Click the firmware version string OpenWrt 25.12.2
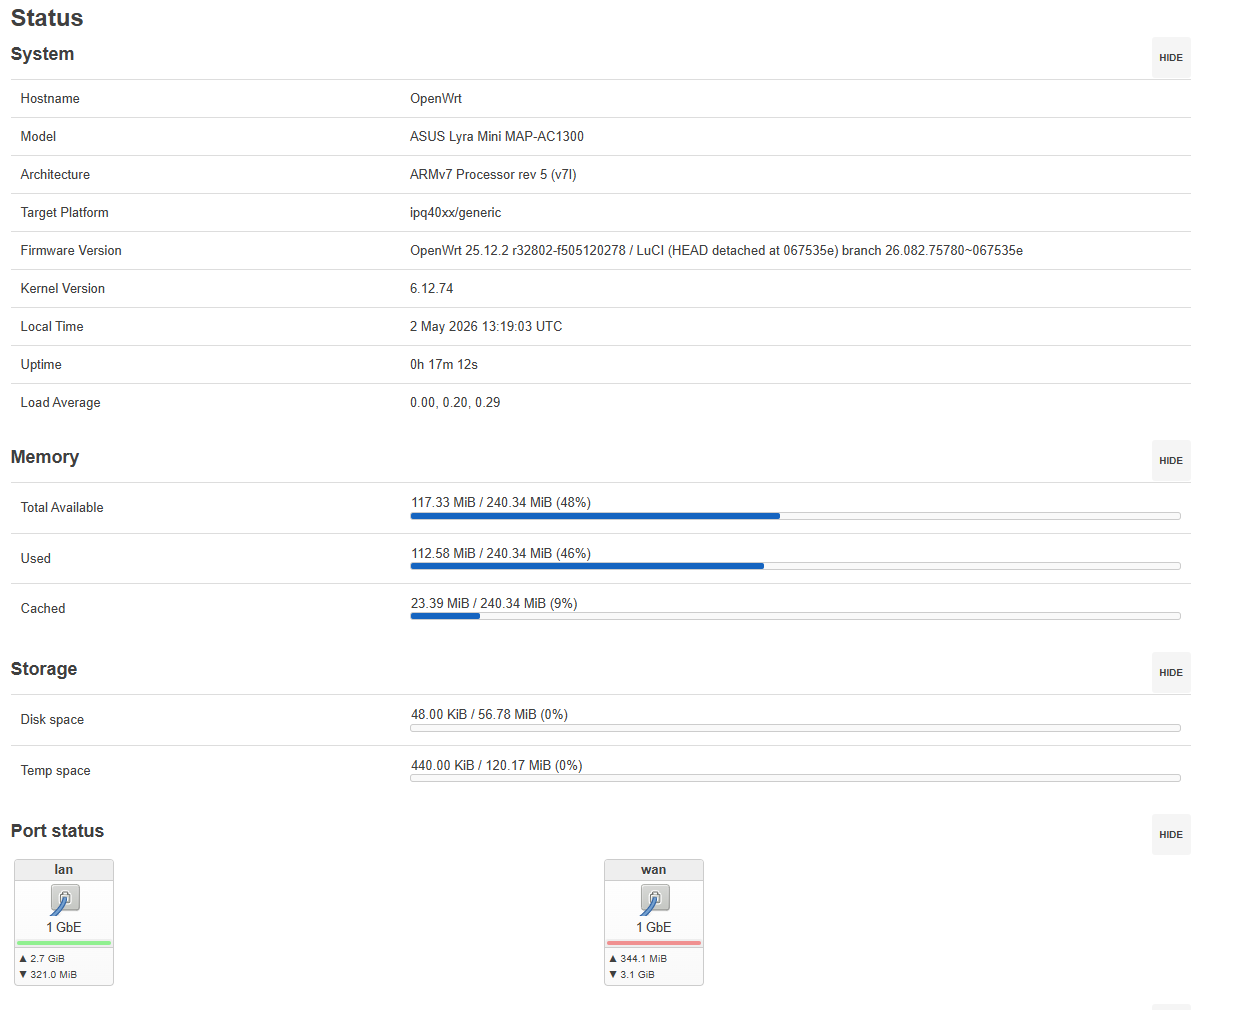Screen dimensions: 1253x1010 (x=716, y=251)
